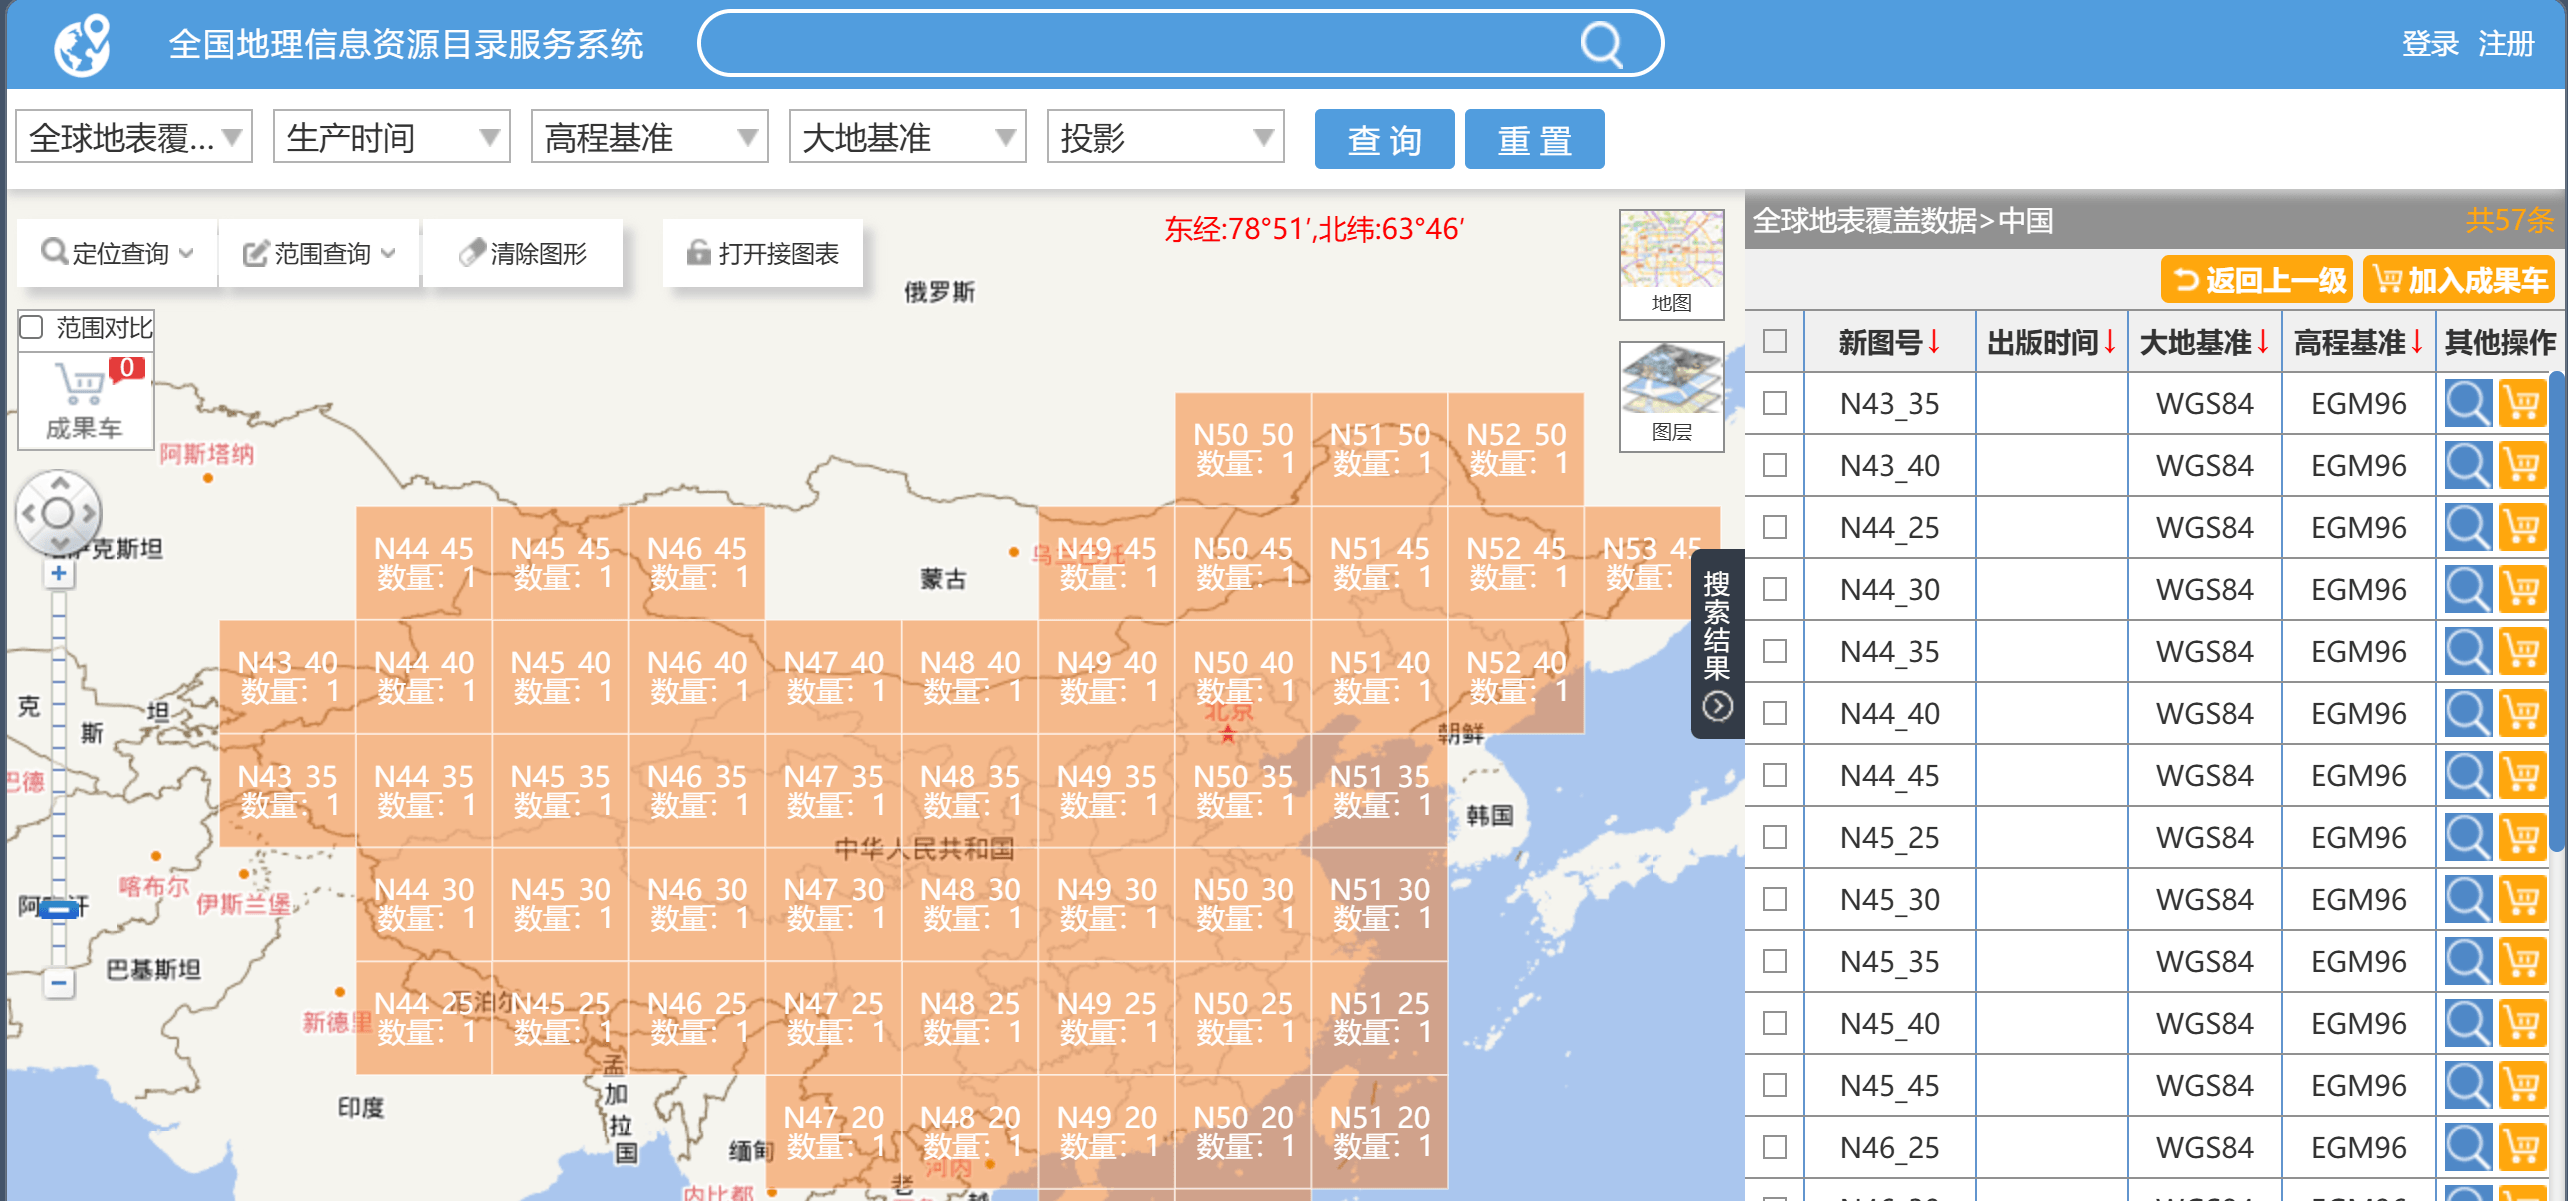Click the map zoom slider handle
The image size is (2568, 1201).
coord(60,909)
